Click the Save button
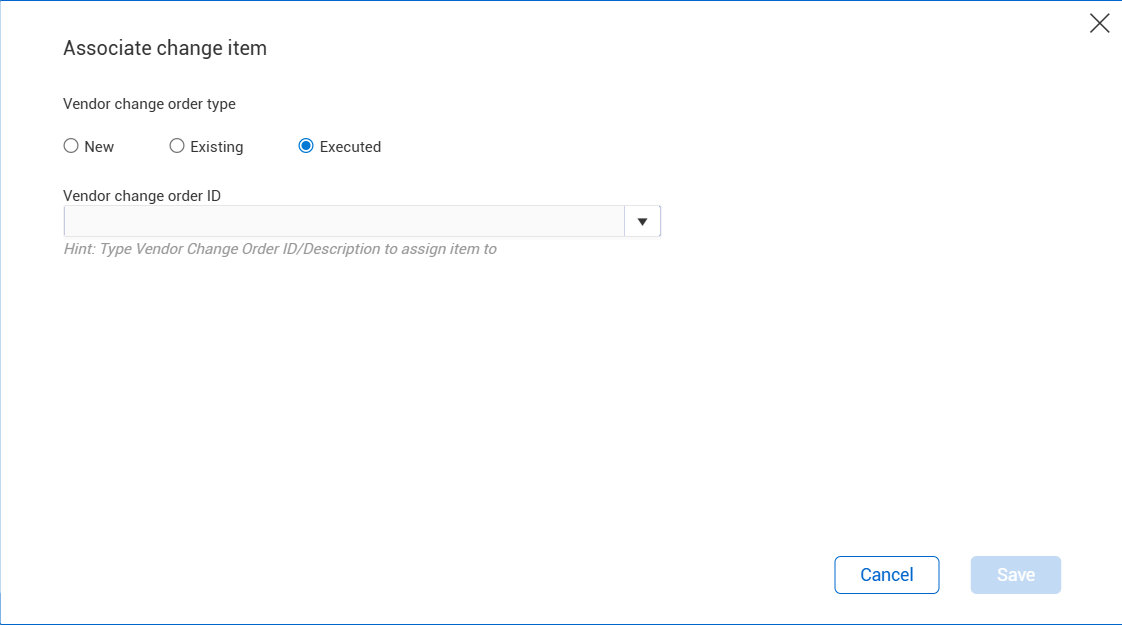The image size is (1122, 625). 1015,575
